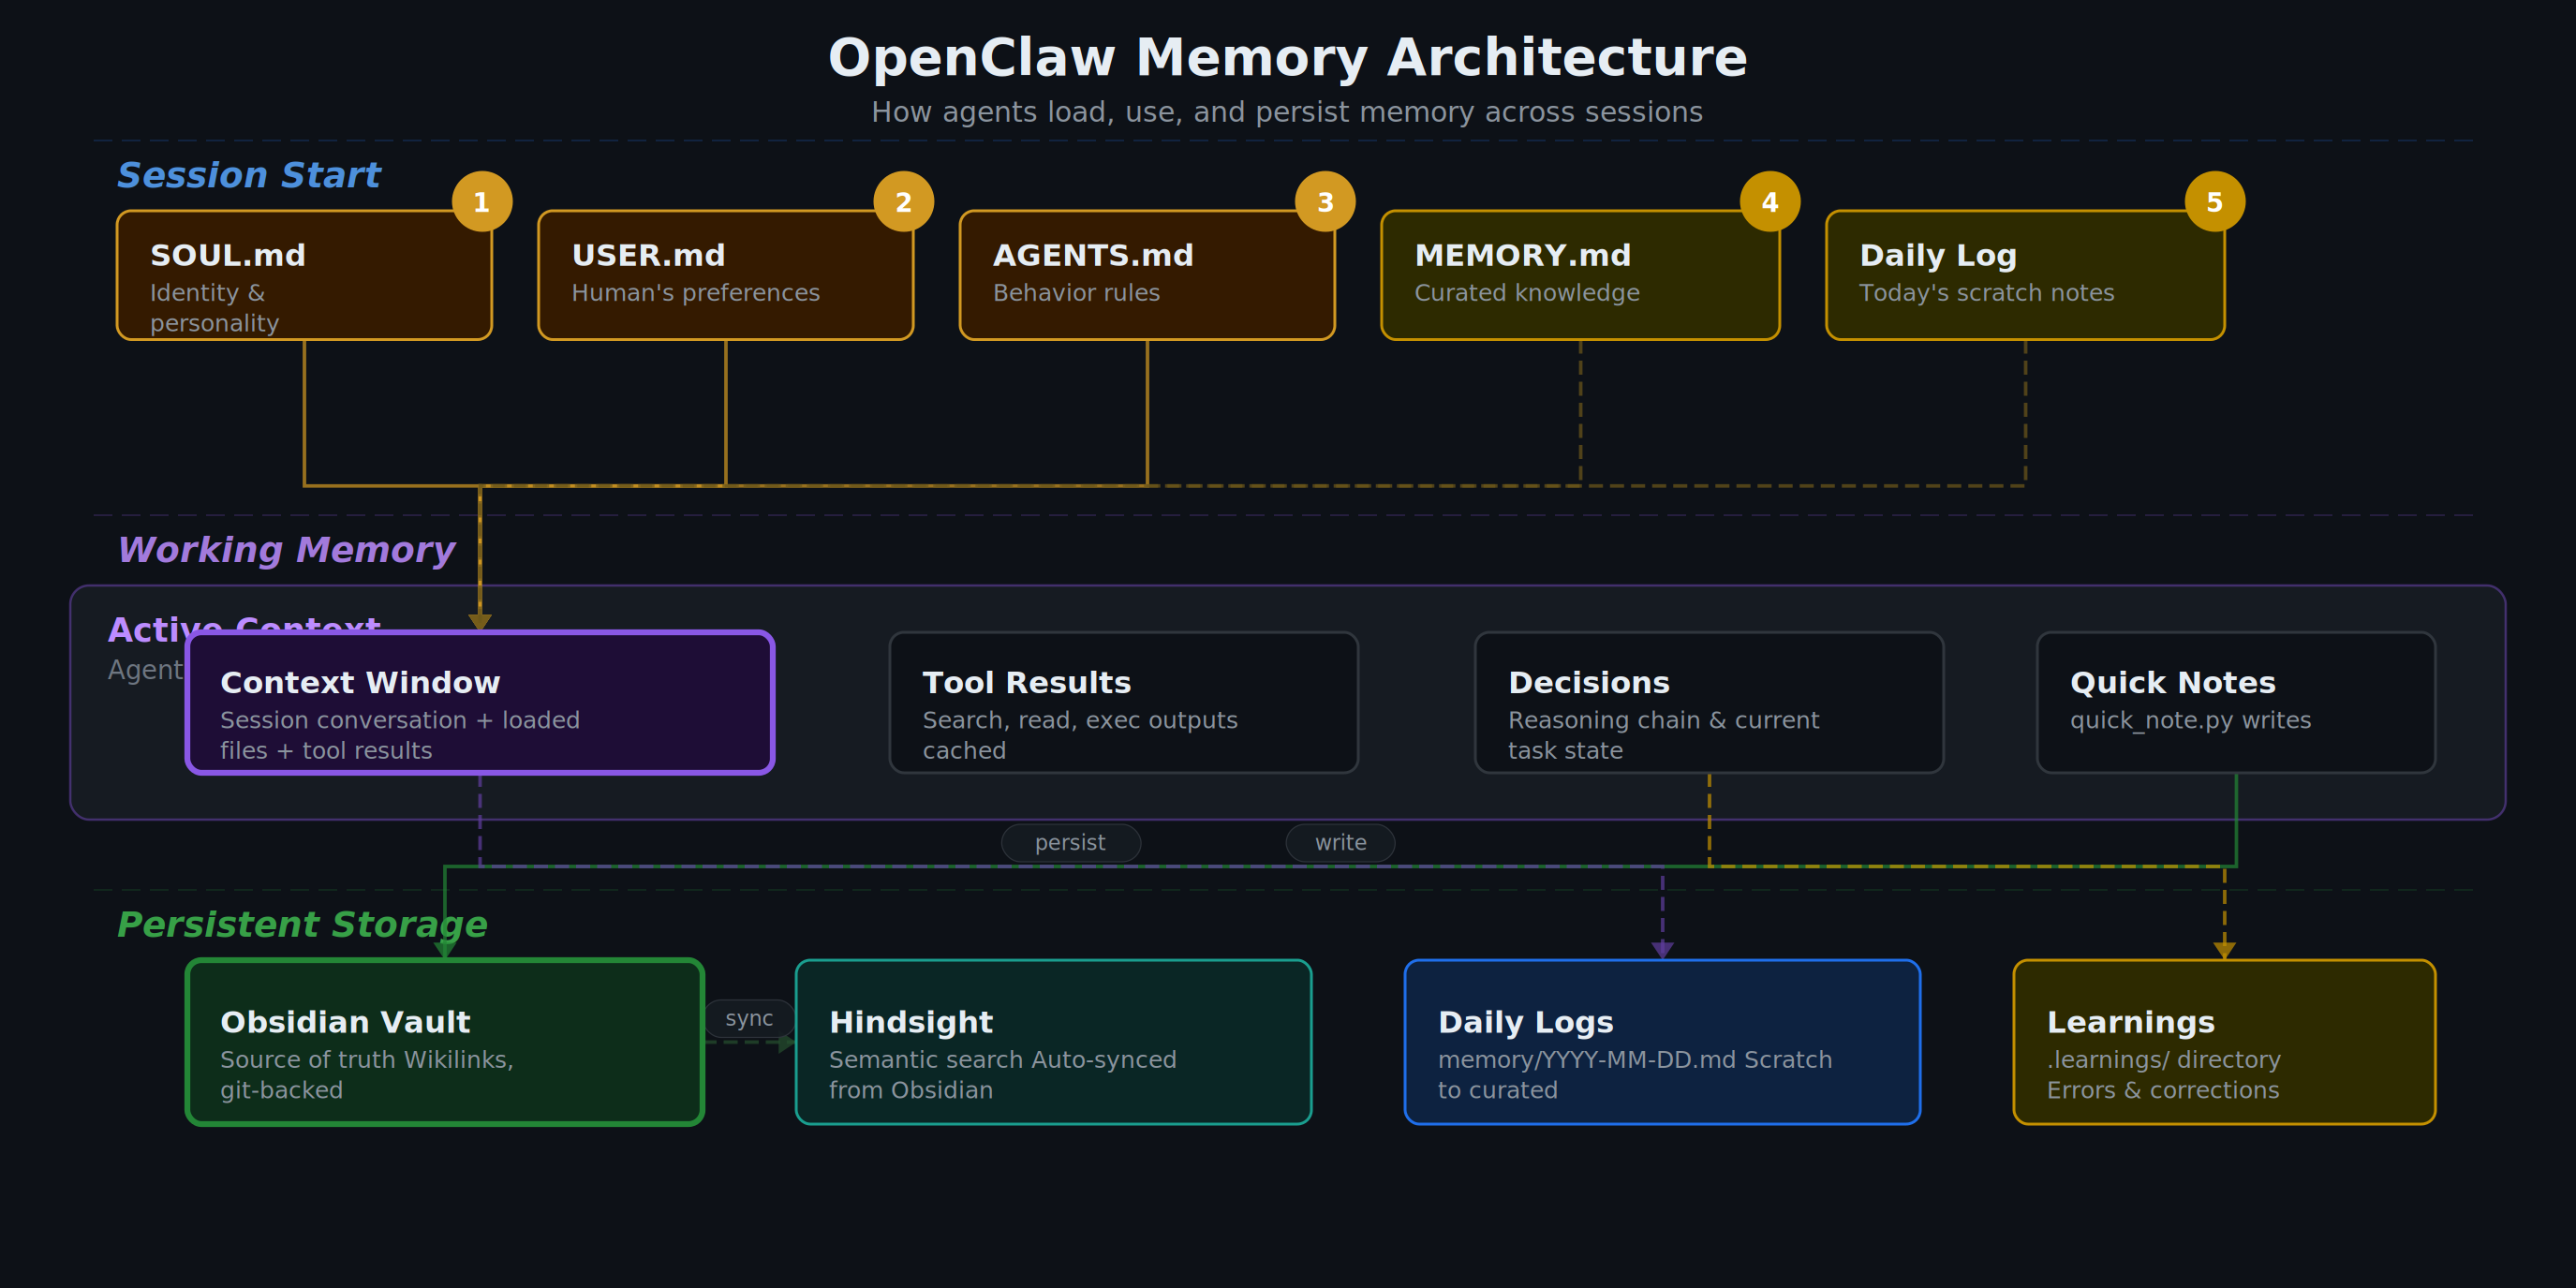Click the numbered badge 4 on MEMORY.md

point(1769,200)
